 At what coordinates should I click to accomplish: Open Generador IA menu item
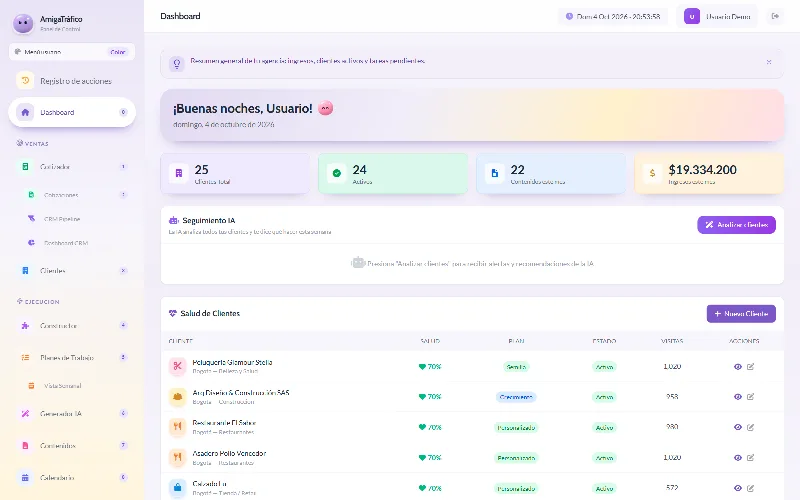pos(72,414)
